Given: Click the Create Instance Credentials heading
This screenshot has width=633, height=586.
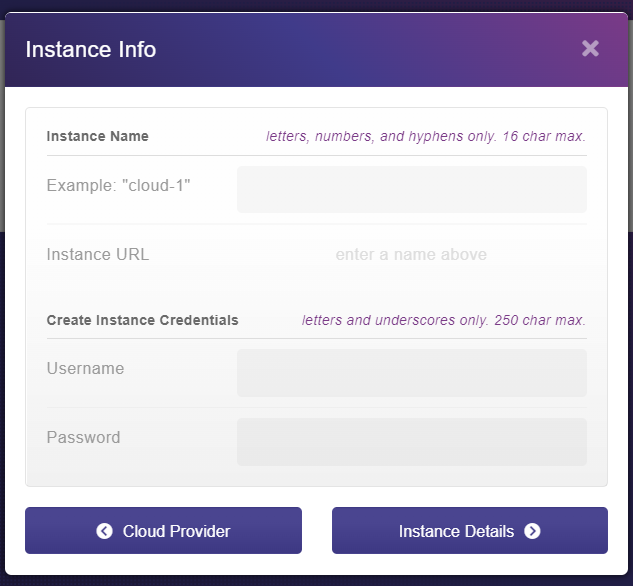Looking at the screenshot, I should click(x=142, y=321).
